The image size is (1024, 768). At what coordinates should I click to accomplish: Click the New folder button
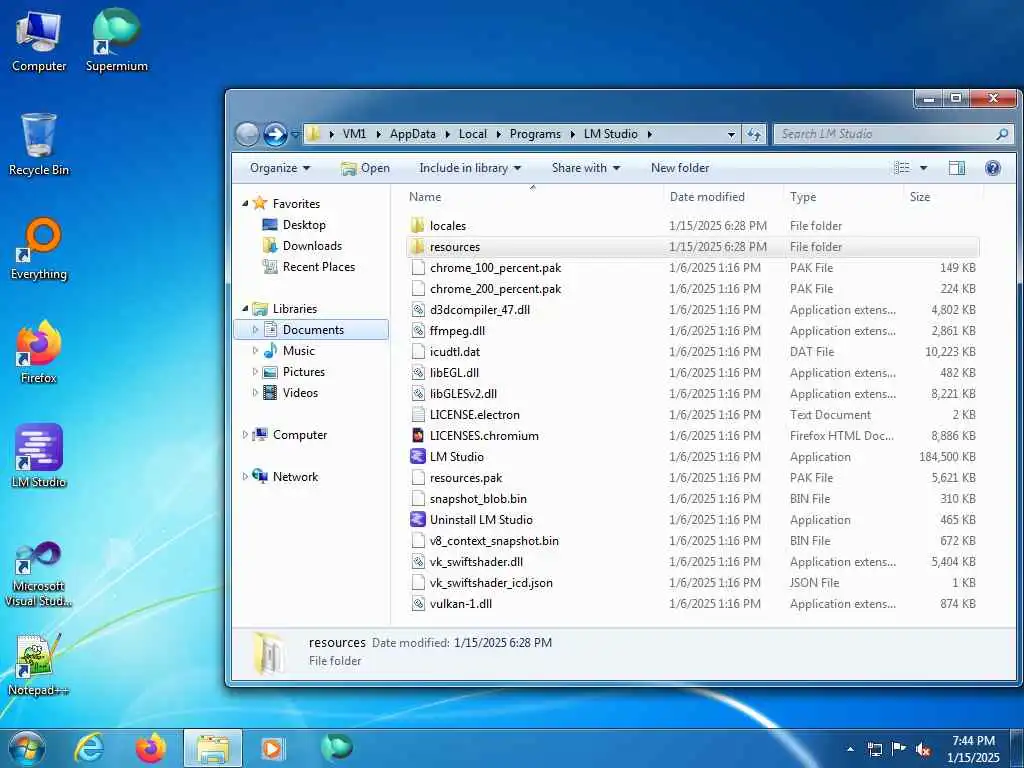[x=680, y=168]
